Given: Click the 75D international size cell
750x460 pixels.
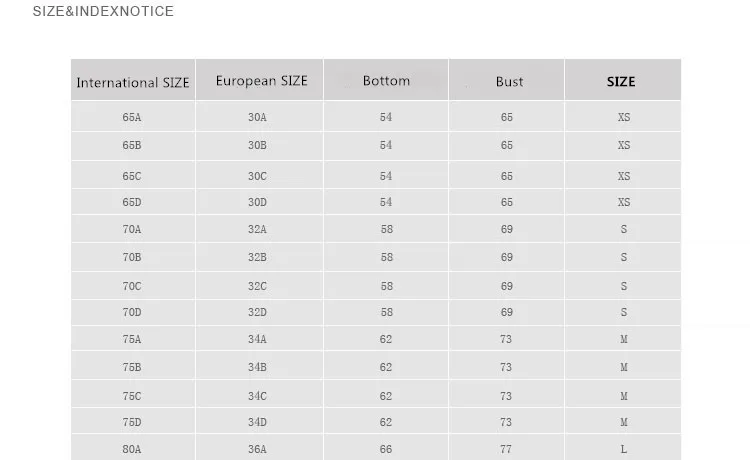Looking at the screenshot, I should 132,422.
